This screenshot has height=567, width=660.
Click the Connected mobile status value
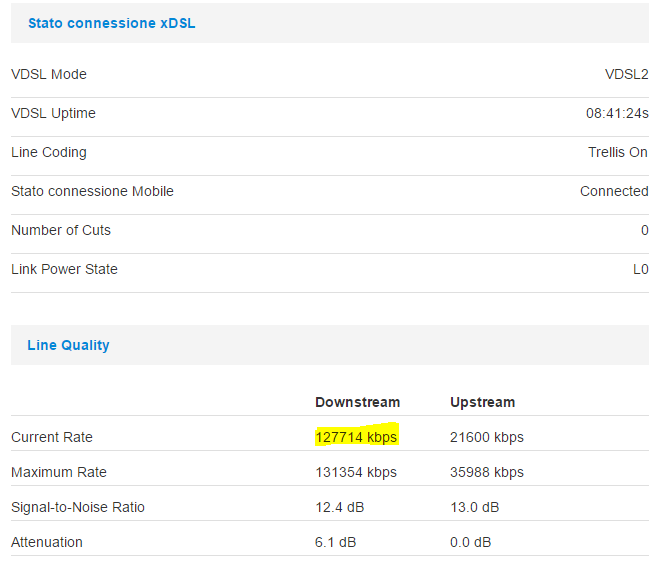click(x=613, y=191)
